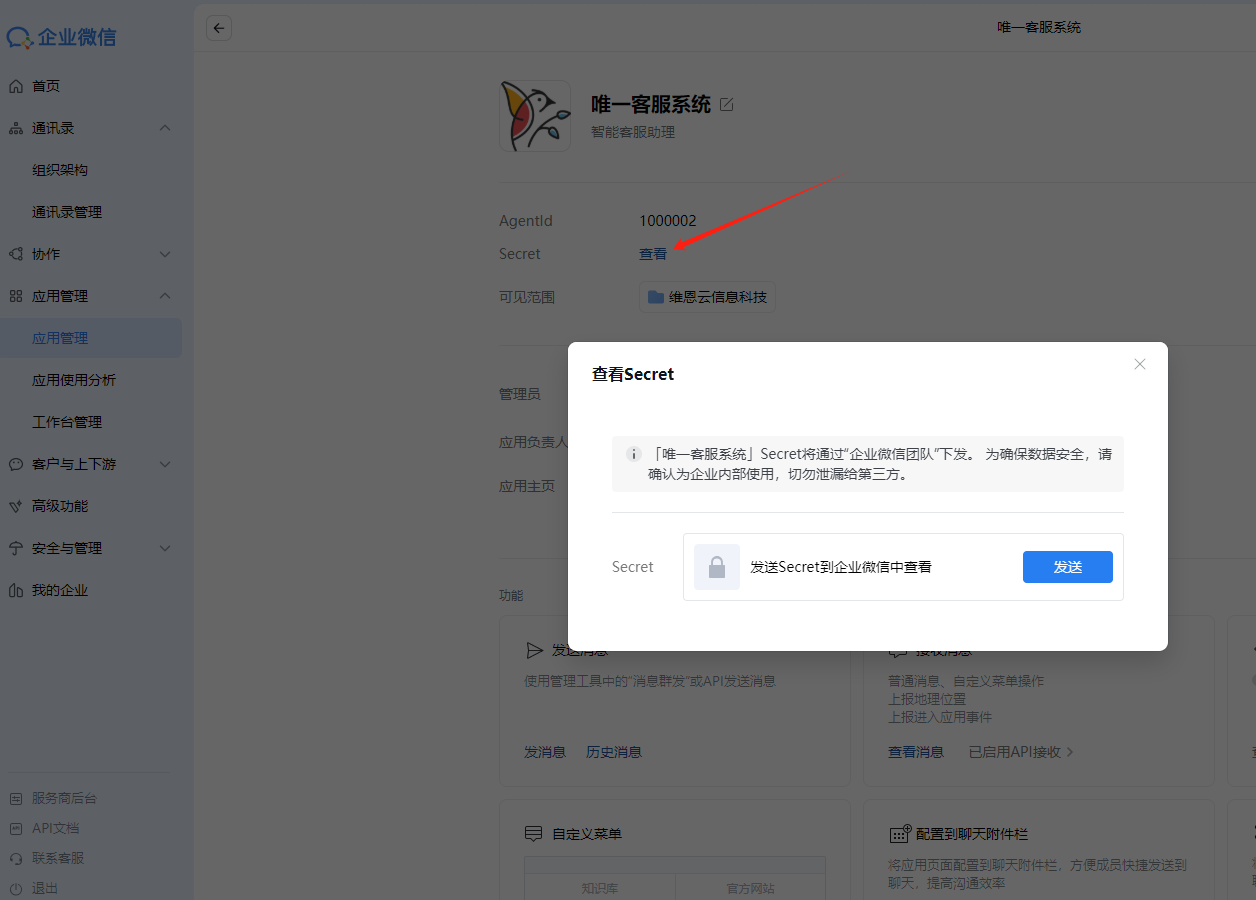Click API文档 text link

click(55, 828)
